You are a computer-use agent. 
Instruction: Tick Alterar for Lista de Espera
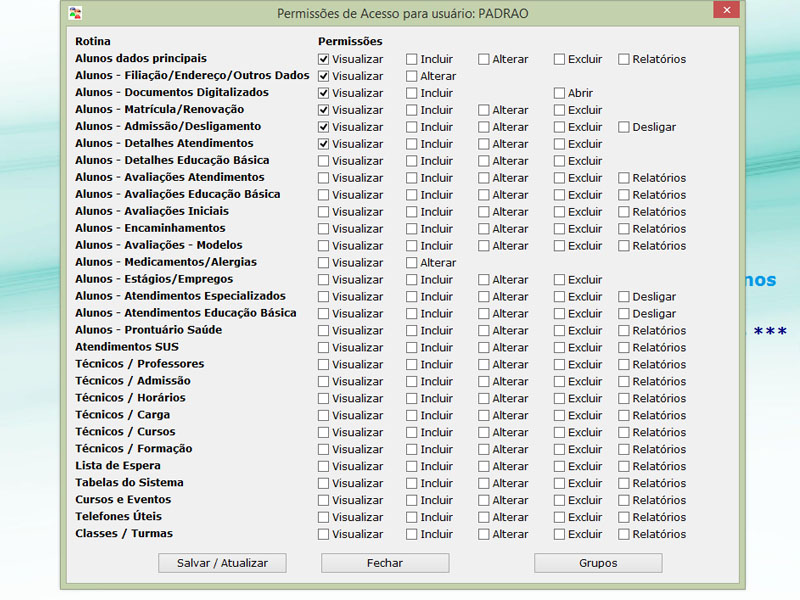tap(484, 466)
